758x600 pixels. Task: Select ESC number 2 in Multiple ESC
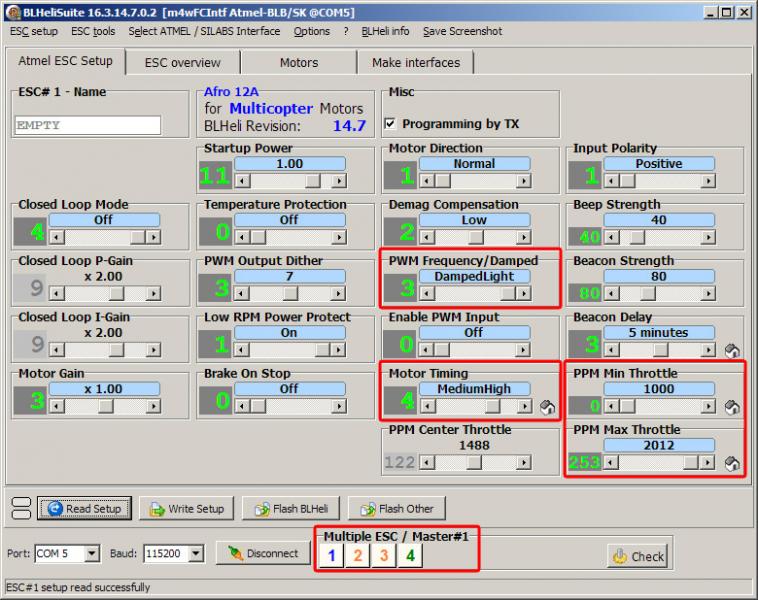[357, 555]
